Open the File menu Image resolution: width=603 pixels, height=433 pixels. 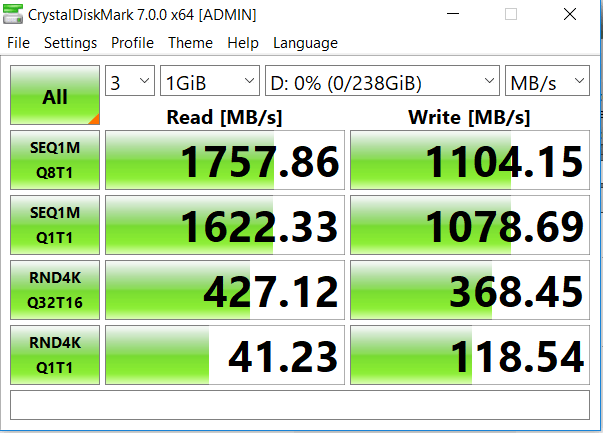click(x=18, y=43)
